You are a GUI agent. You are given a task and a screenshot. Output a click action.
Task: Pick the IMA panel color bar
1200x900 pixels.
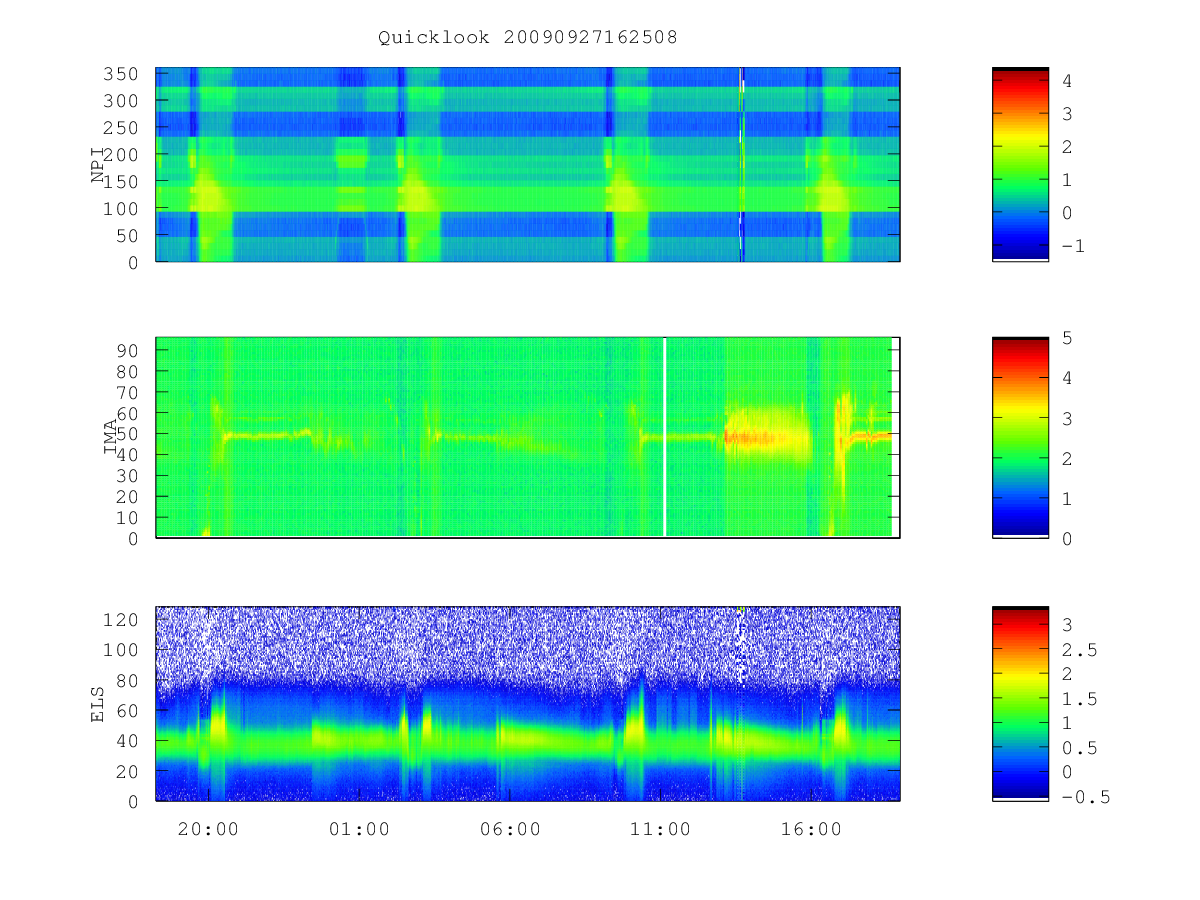1020,438
